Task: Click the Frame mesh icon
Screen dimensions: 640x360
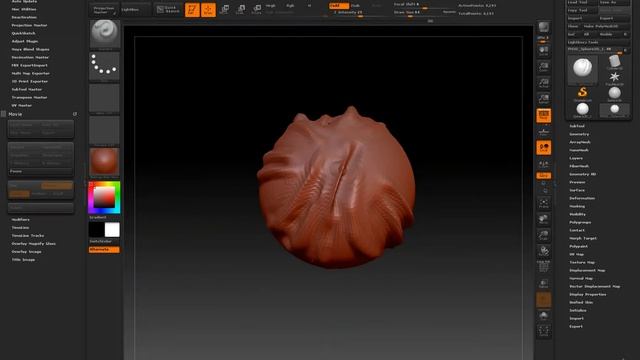Action: click(543, 203)
